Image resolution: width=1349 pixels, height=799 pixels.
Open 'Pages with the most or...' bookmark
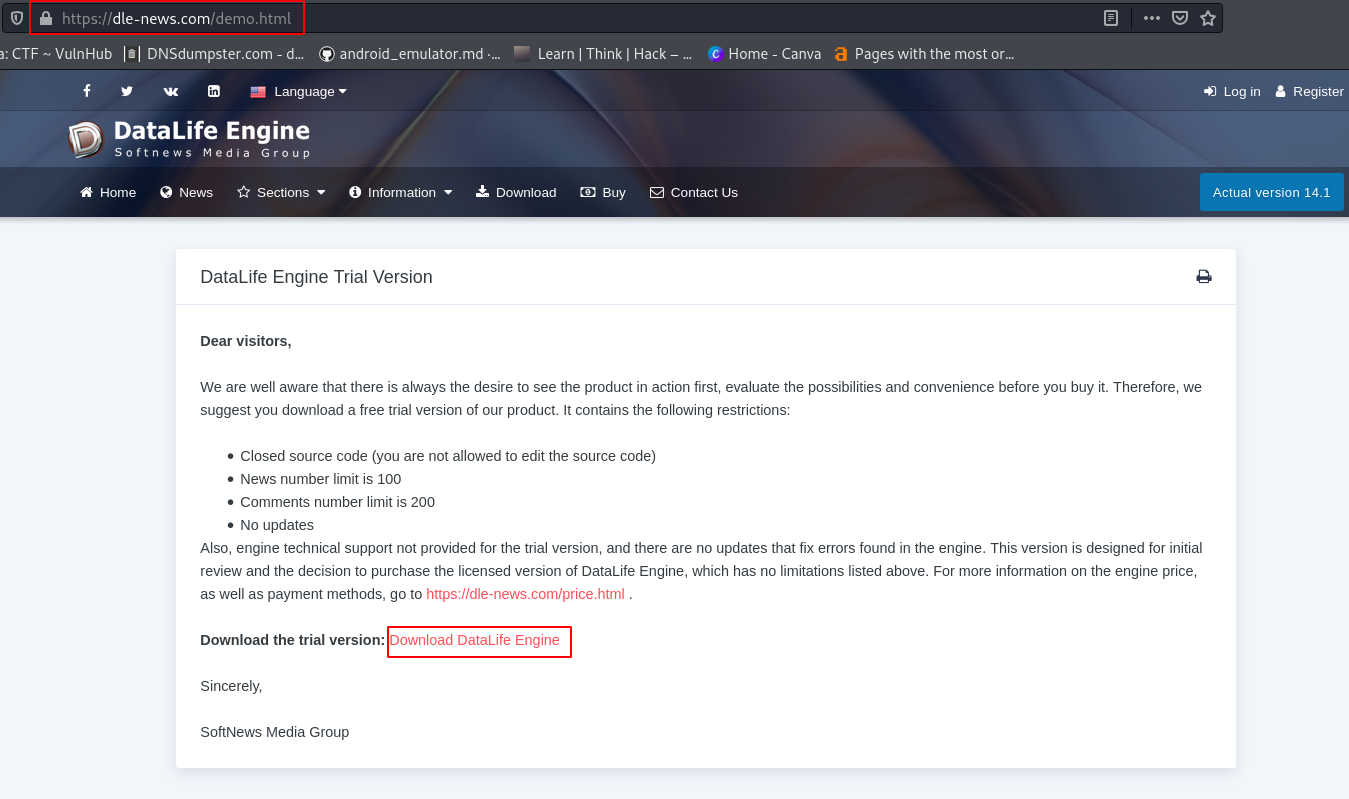point(924,54)
